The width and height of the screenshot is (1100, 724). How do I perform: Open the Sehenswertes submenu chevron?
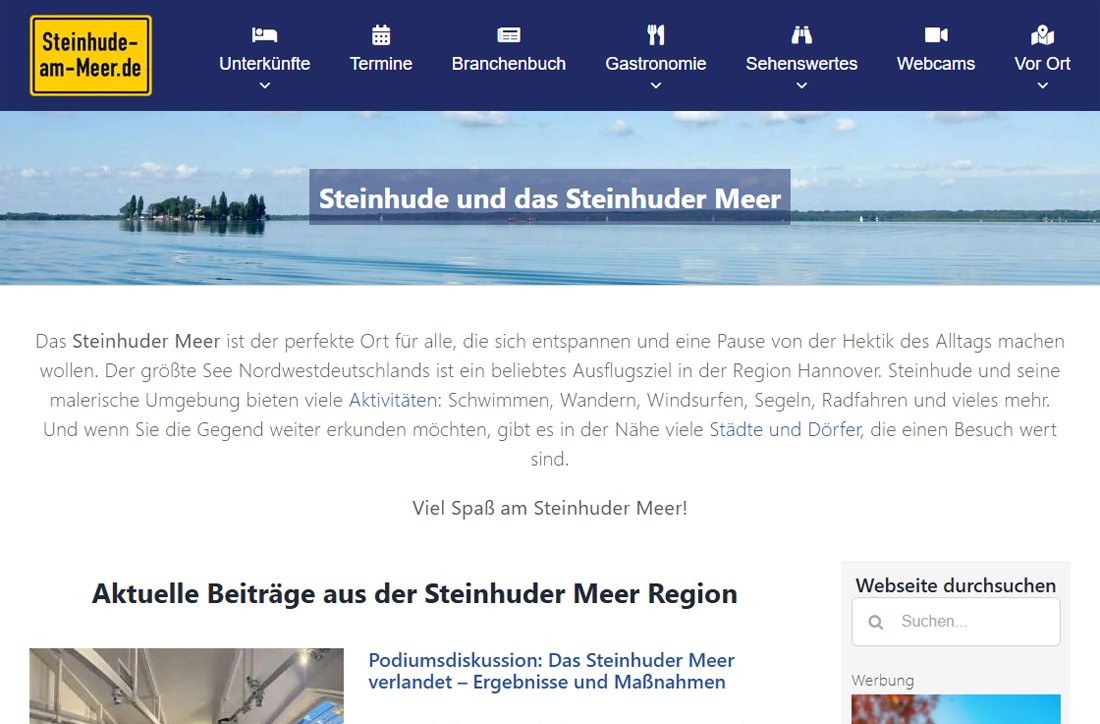tap(801, 86)
